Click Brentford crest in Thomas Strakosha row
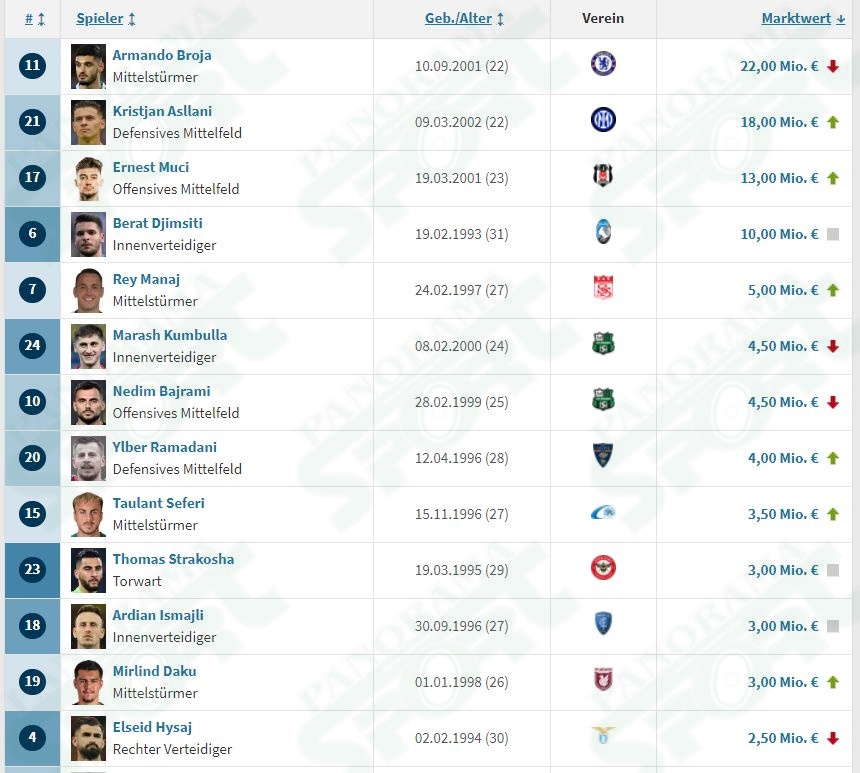This screenshot has width=860, height=773. (x=603, y=567)
